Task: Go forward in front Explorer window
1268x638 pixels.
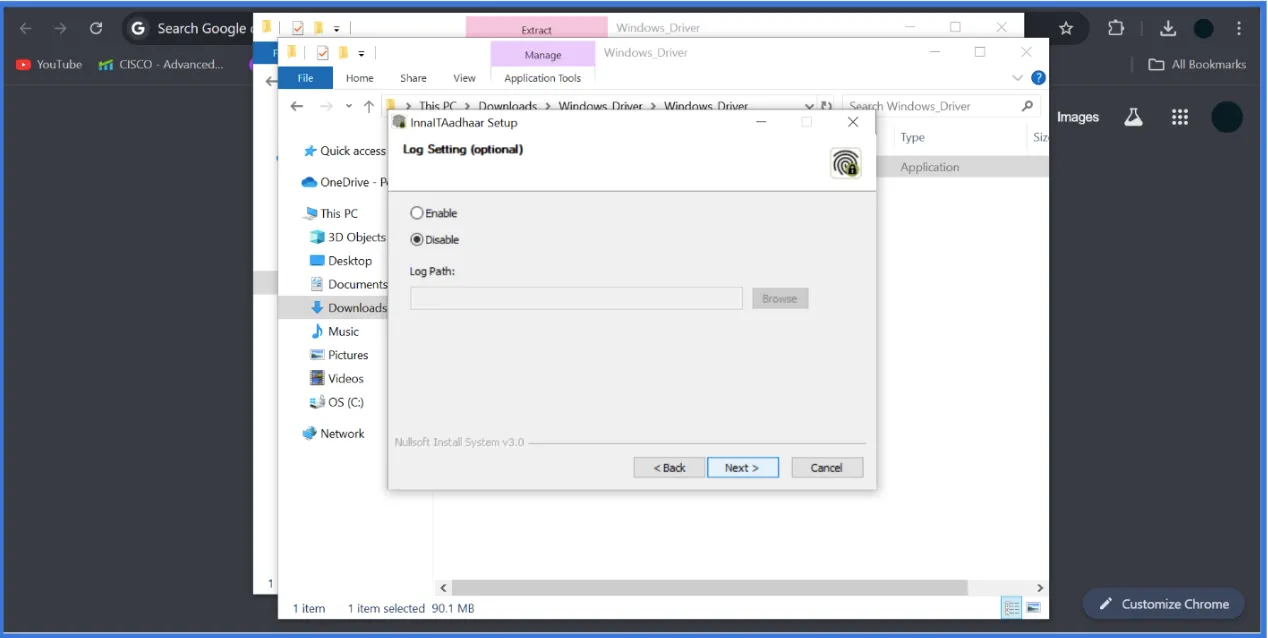Action: (326, 106)
